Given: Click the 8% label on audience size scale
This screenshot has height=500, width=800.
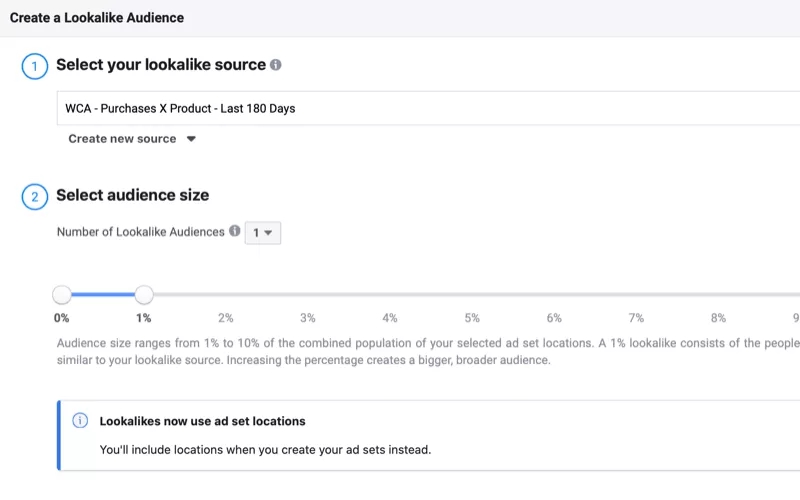Looking at the screenshot, I should 718,318.
